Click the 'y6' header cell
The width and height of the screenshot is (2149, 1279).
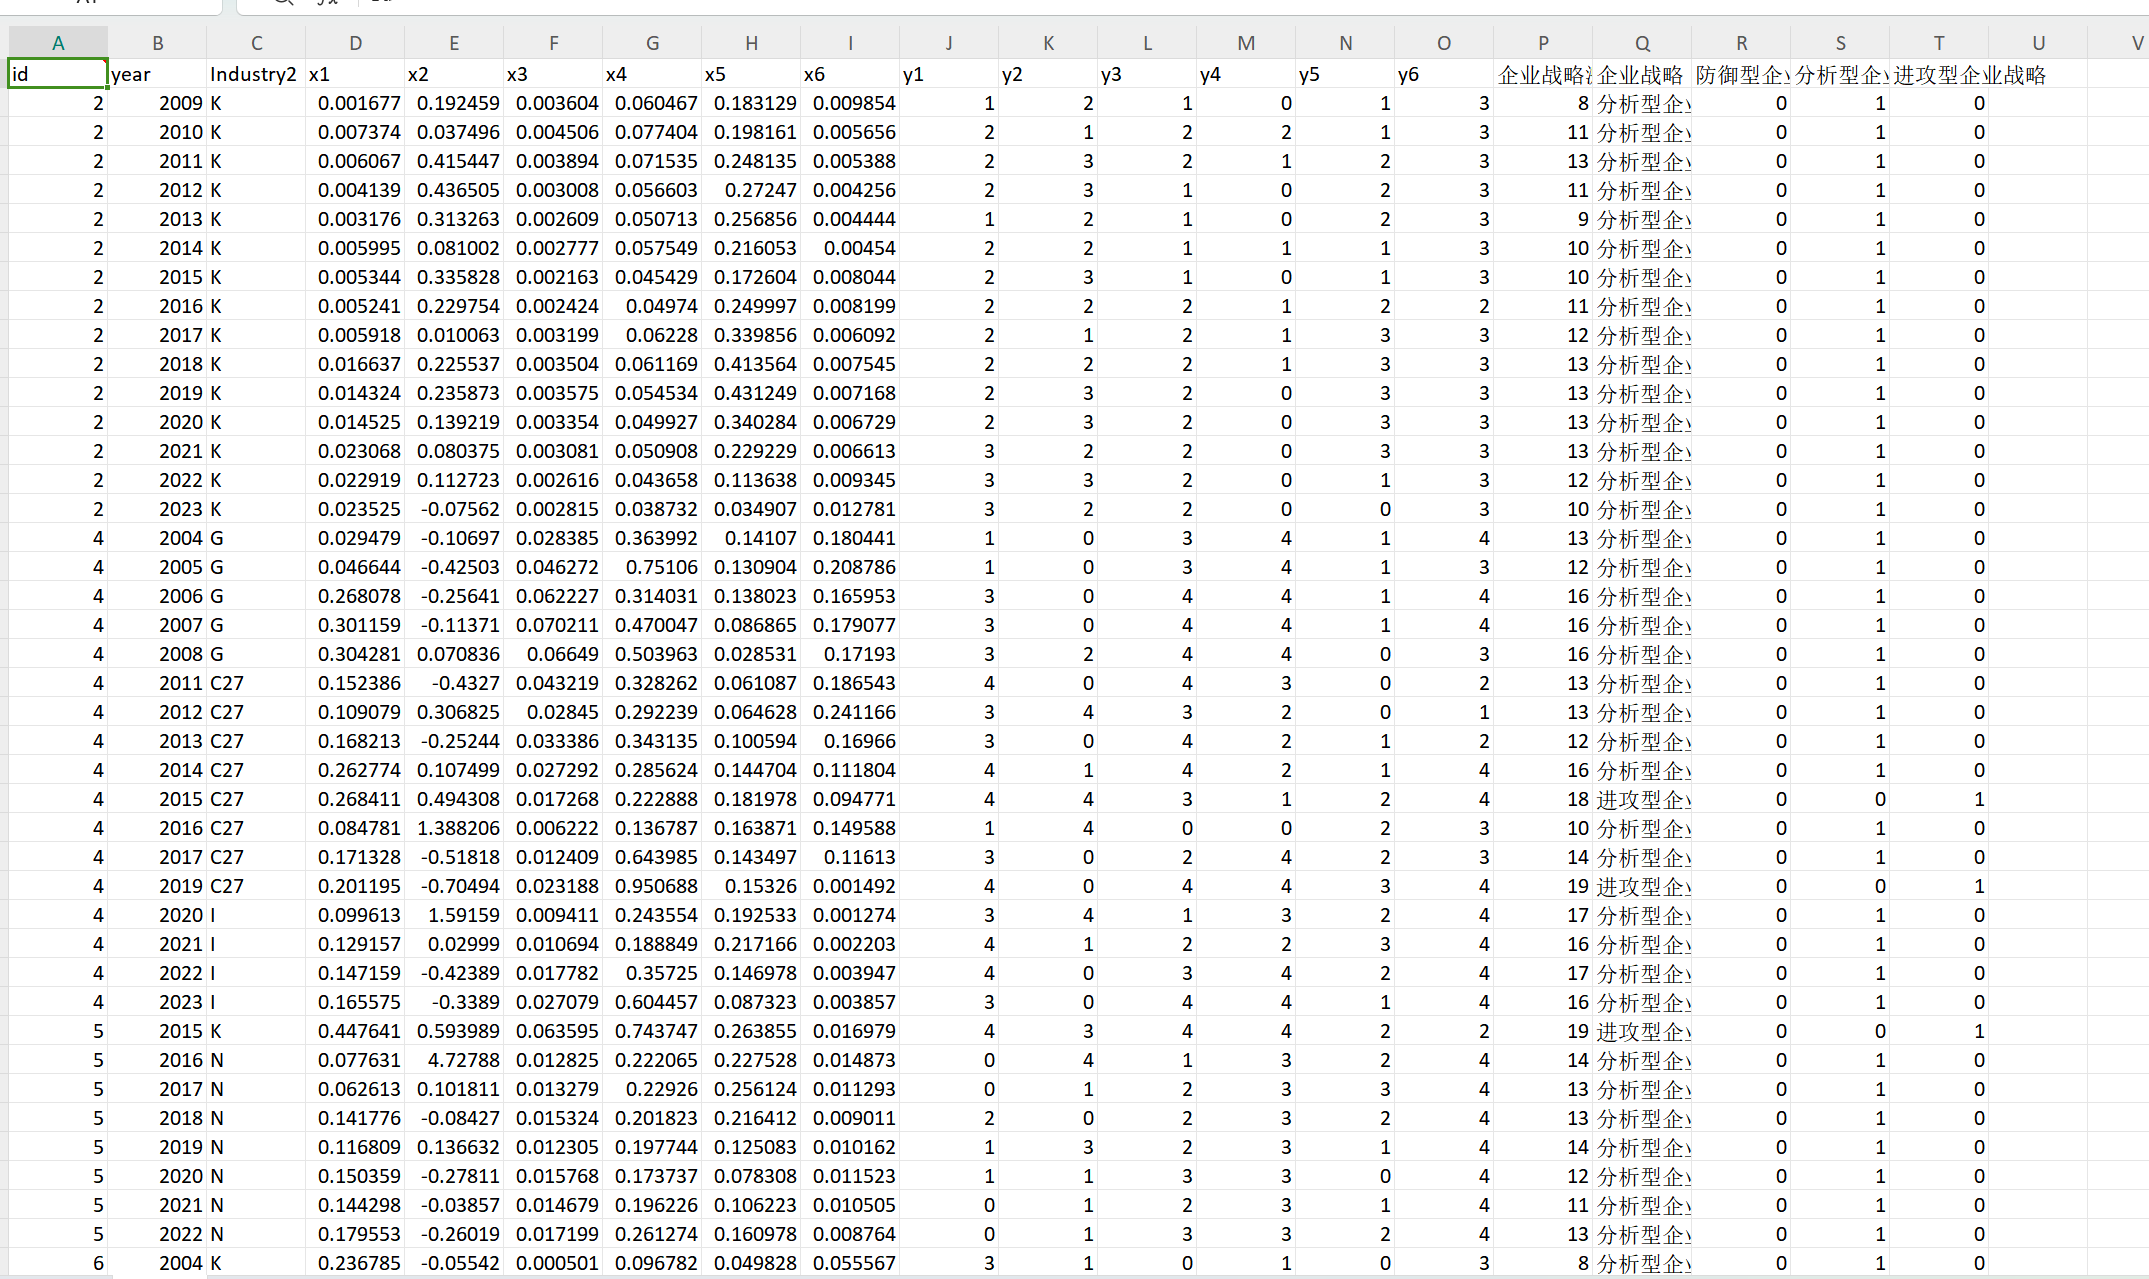point(1443,74)
